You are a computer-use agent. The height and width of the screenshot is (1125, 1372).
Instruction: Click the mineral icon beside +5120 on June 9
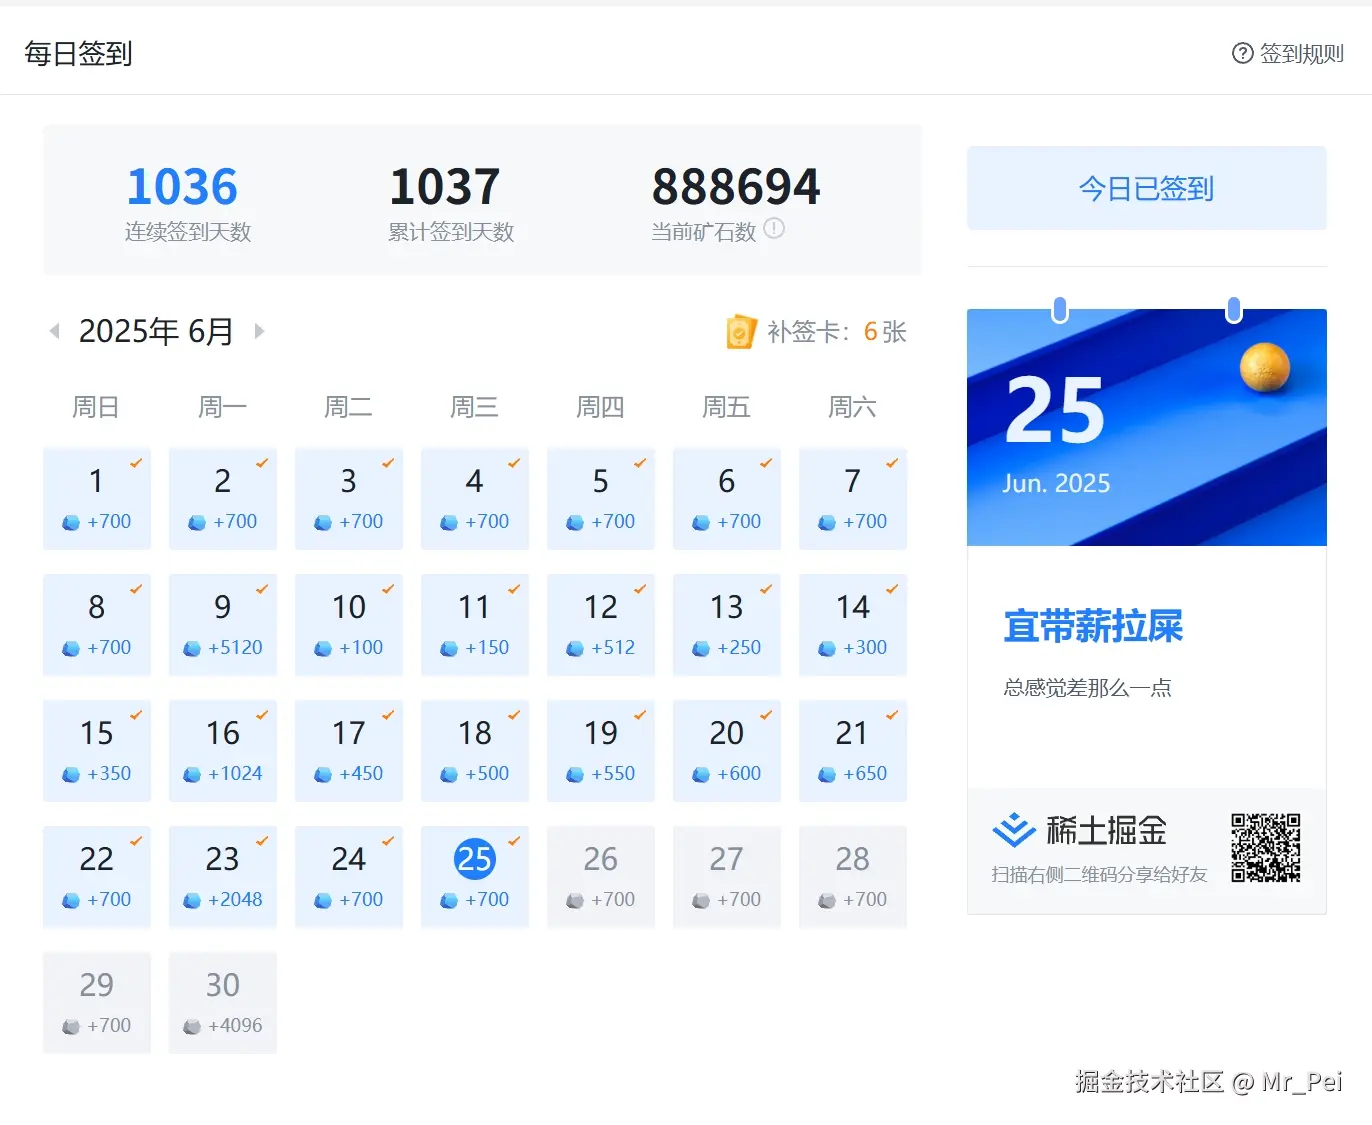pyautogui.click(x=190, y=648)
